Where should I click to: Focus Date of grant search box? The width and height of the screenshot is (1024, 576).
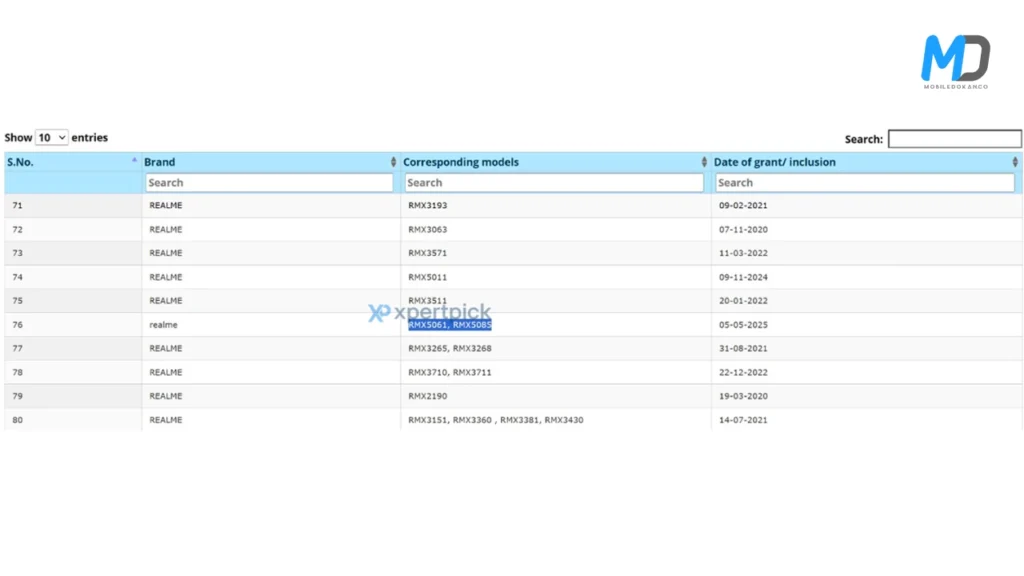tap(864, 183)
